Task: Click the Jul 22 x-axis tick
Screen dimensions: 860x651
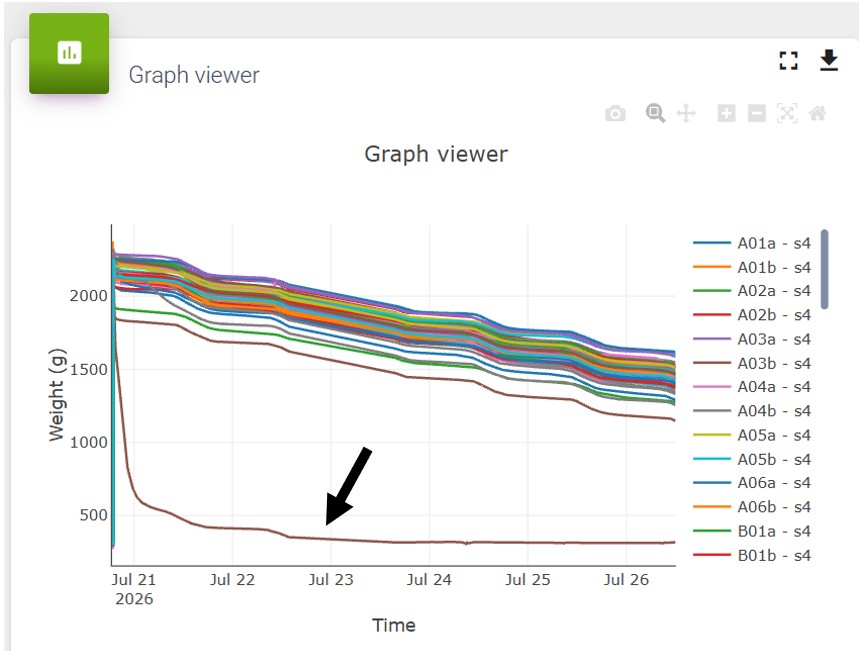Action: click(x=233, y=580)
